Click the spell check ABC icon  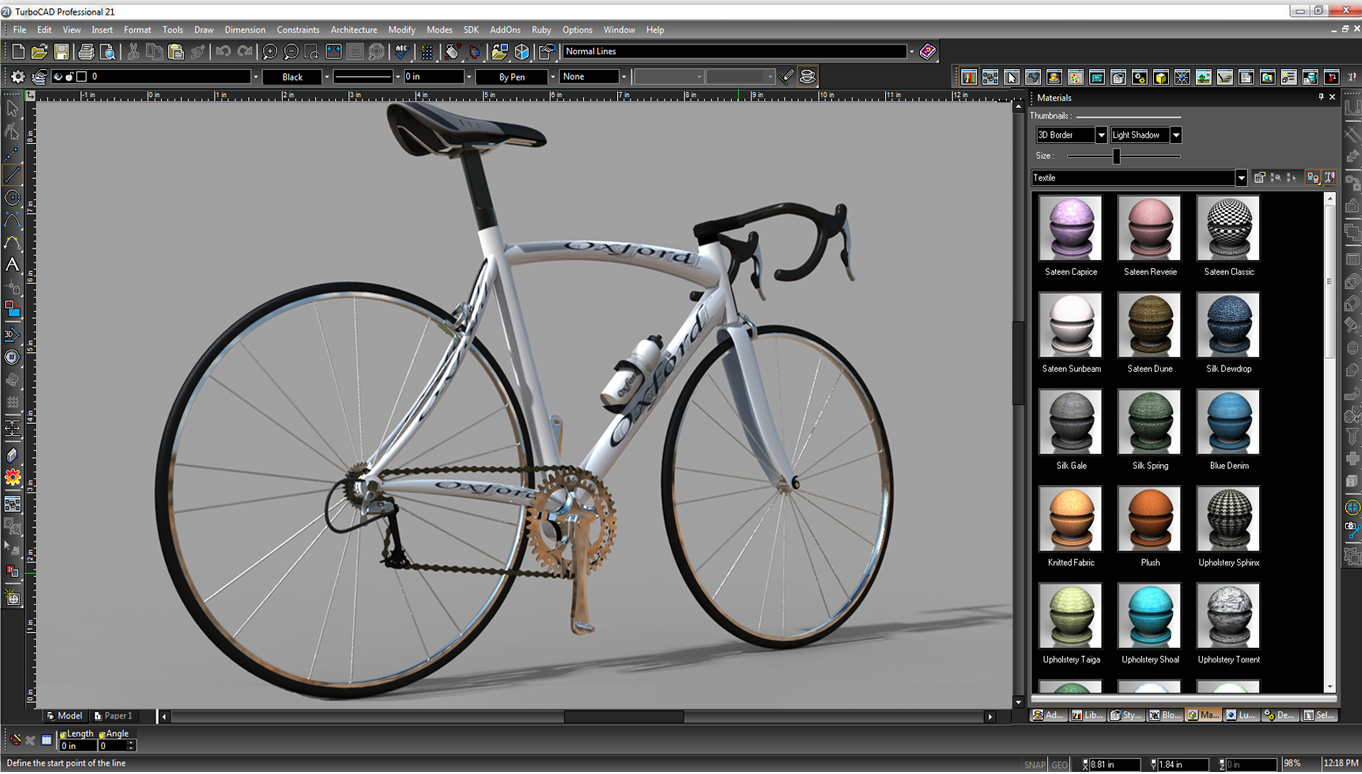pos(402,52)
